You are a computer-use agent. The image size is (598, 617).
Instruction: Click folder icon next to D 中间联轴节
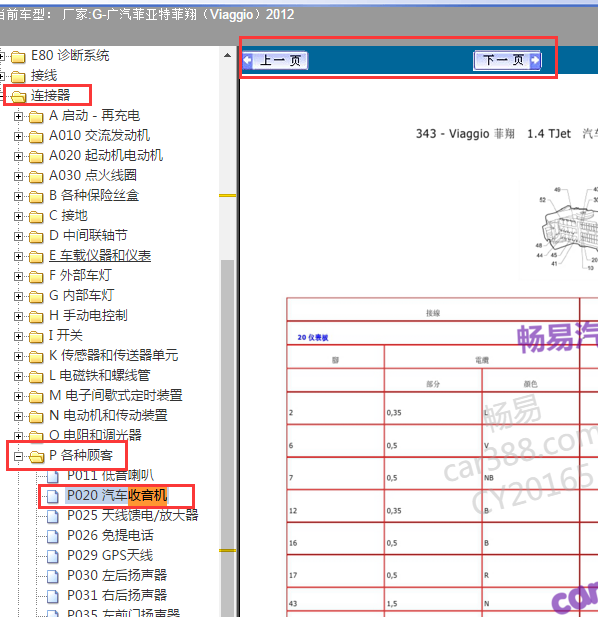(x=36, y=237)
